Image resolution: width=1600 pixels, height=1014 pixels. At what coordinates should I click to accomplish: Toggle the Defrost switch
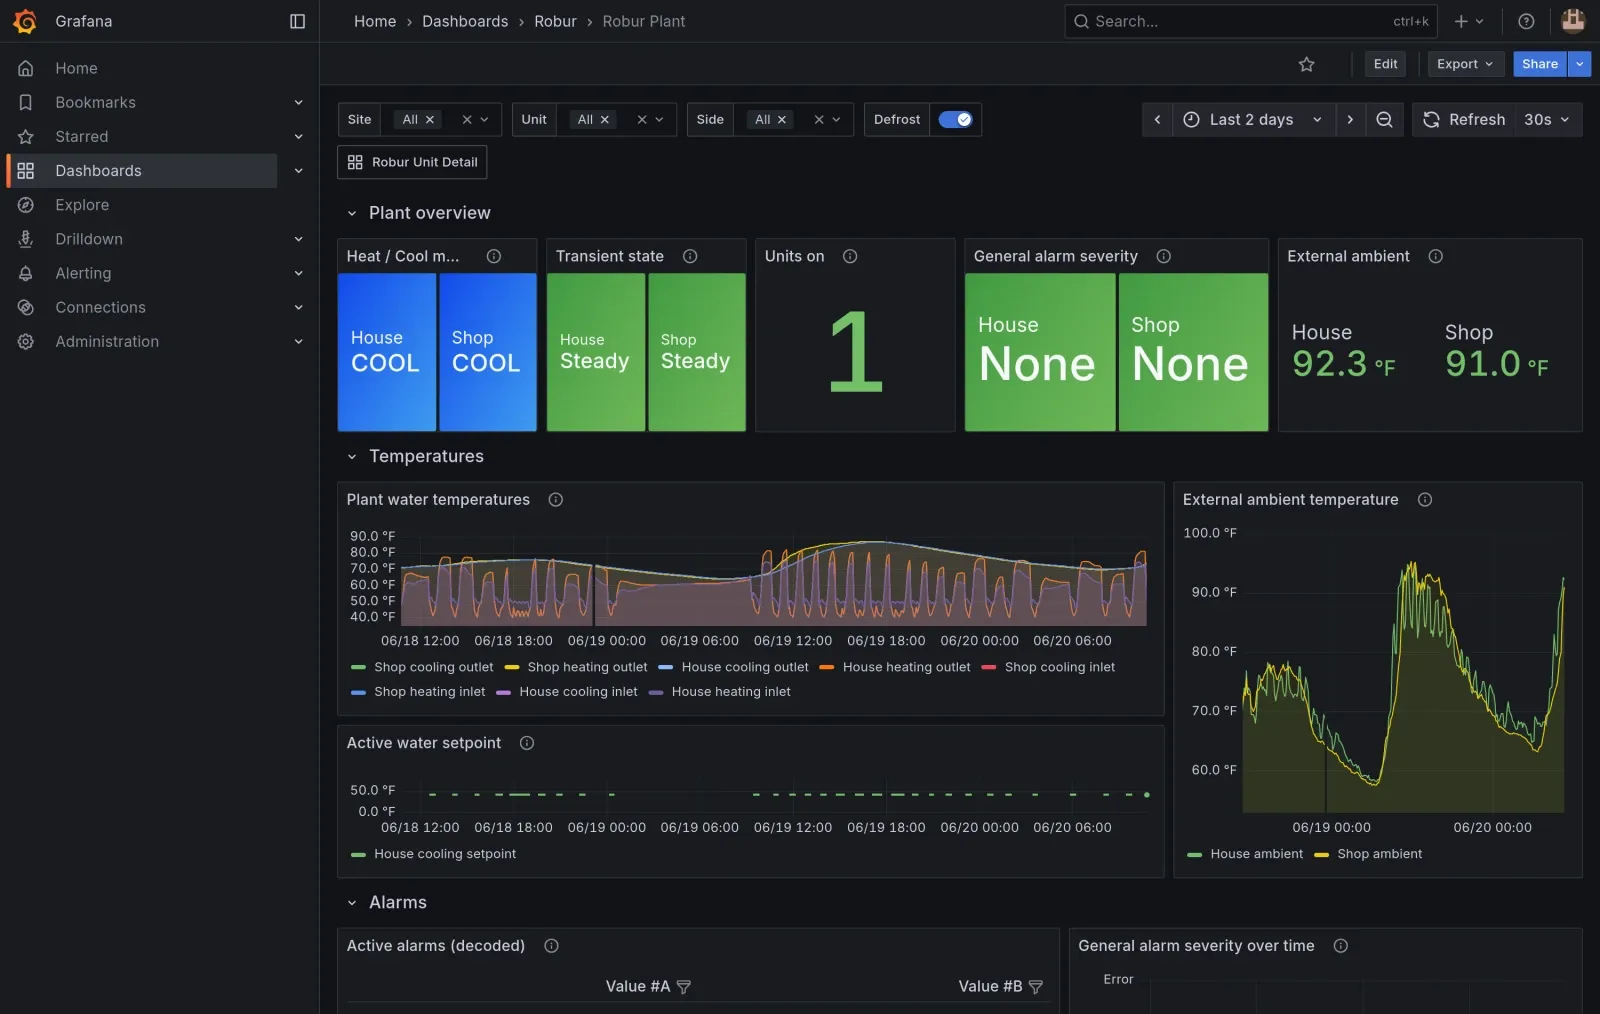pos(955,119)
